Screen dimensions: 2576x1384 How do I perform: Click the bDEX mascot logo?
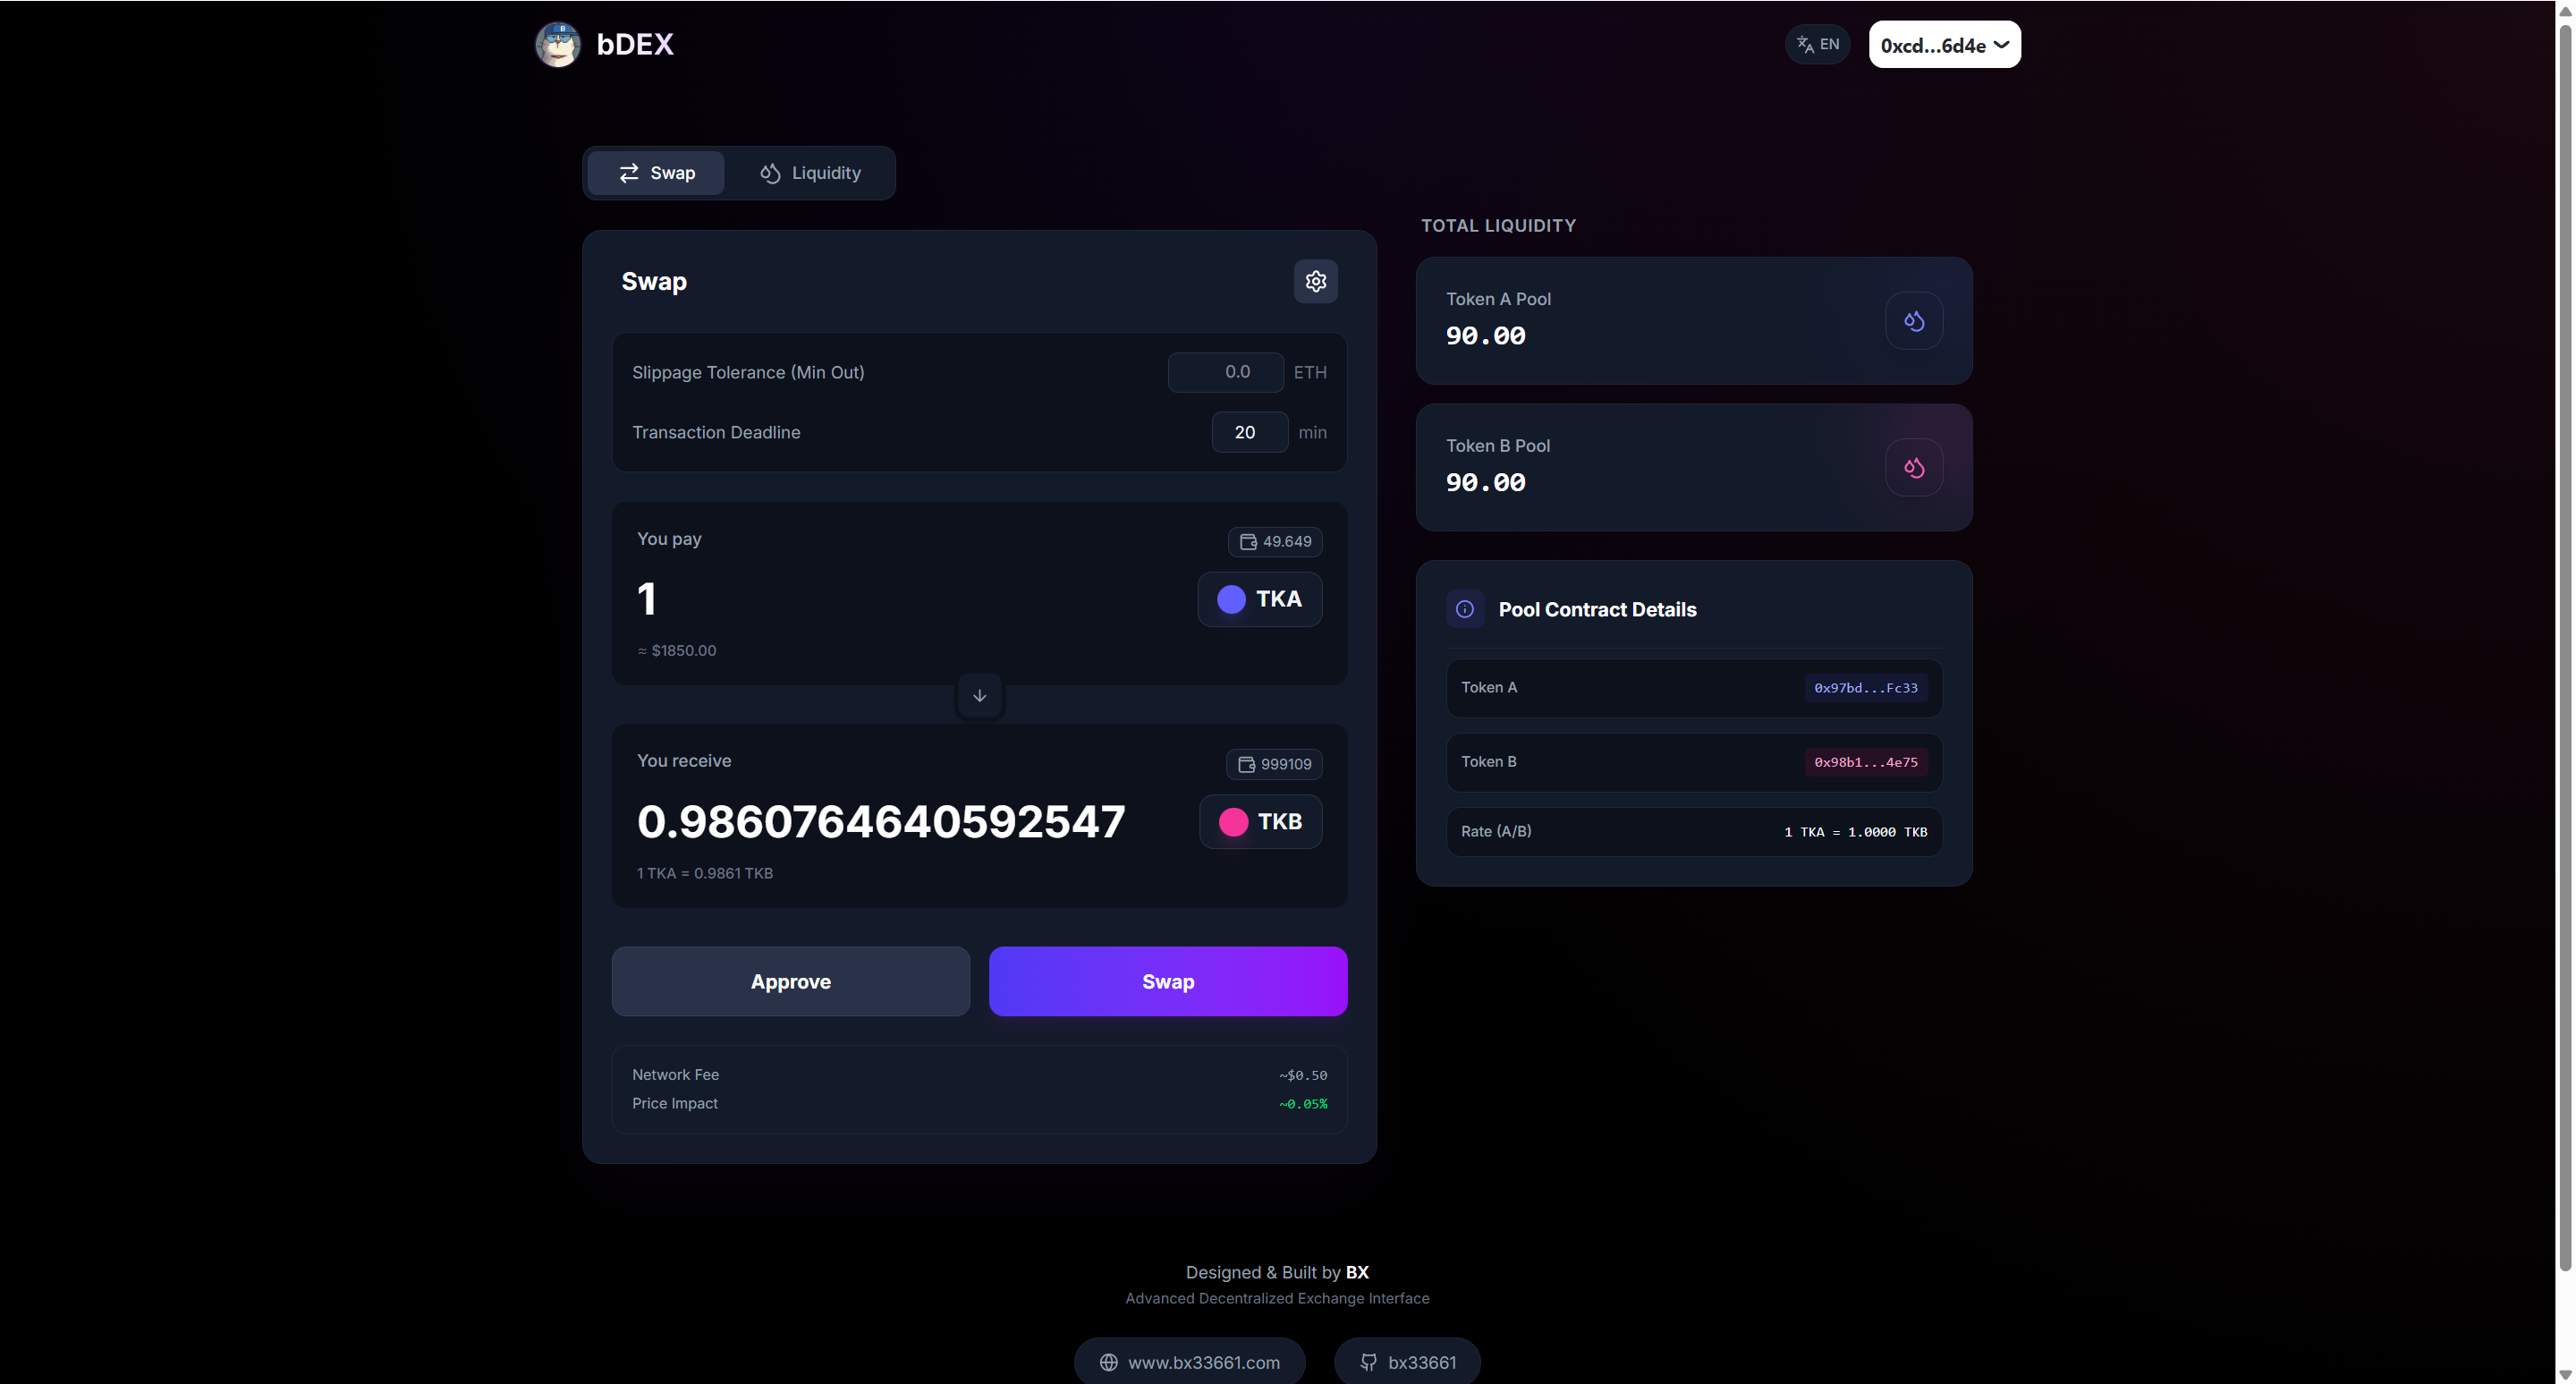point(557,45)
